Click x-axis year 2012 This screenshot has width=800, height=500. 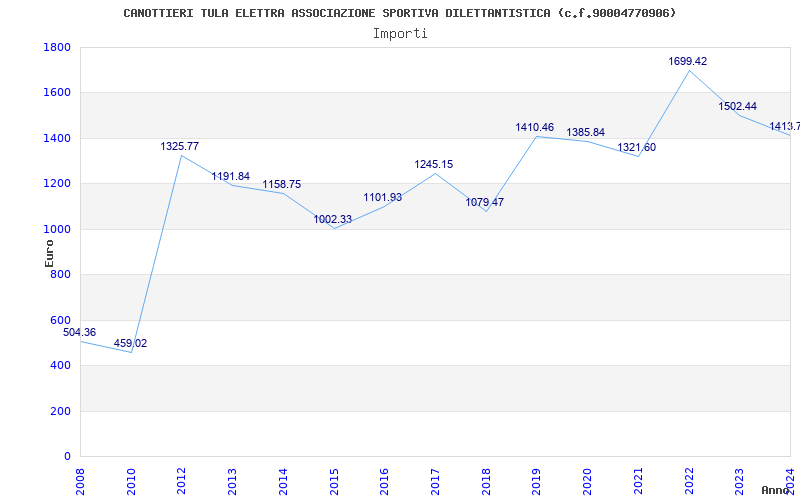coord(182,481)
